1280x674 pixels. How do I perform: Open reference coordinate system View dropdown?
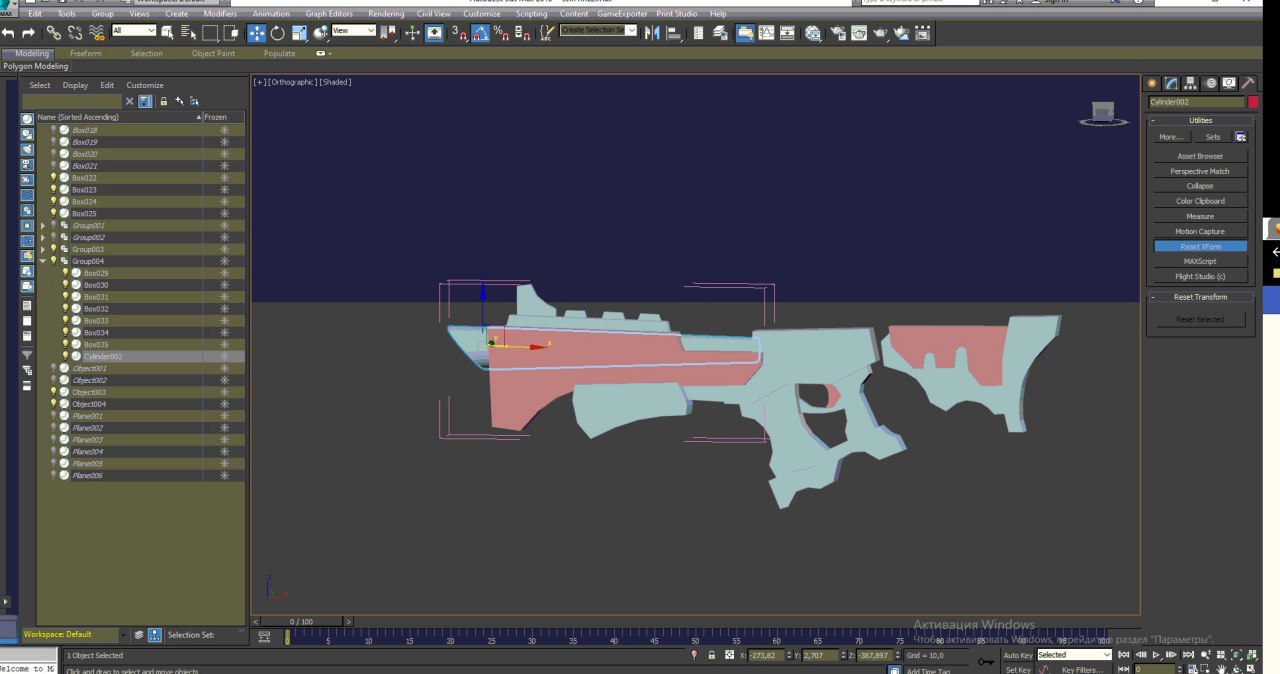tap(354, 31)
